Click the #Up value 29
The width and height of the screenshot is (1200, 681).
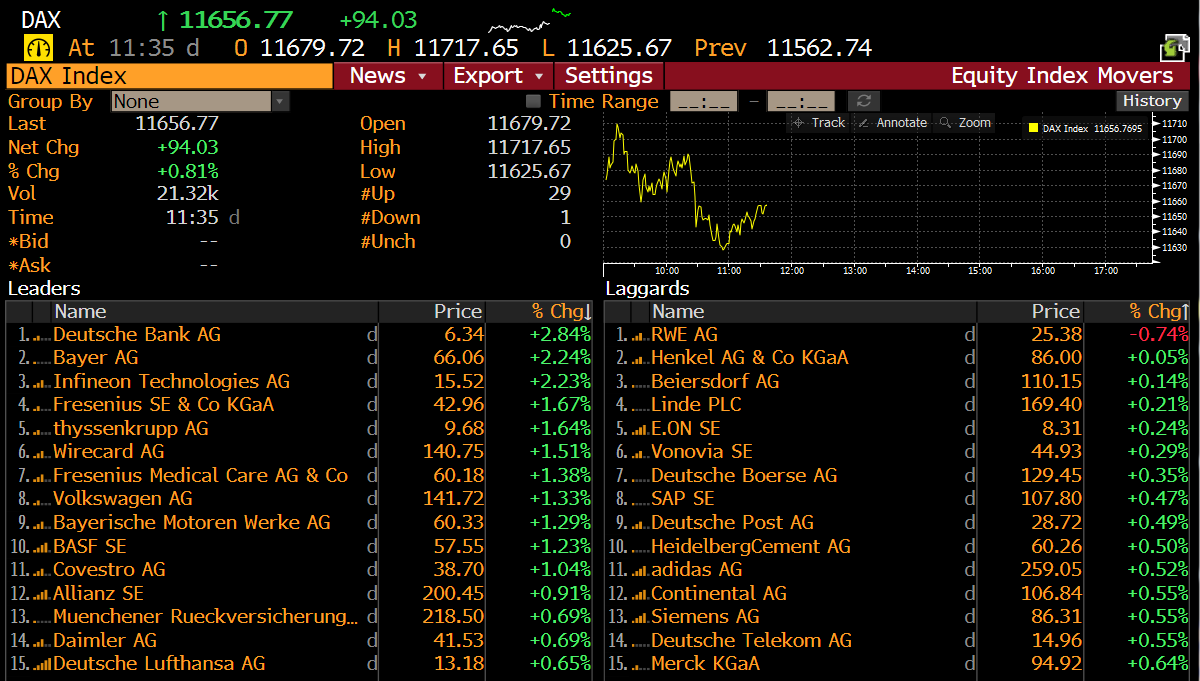[x=560, y=194]
